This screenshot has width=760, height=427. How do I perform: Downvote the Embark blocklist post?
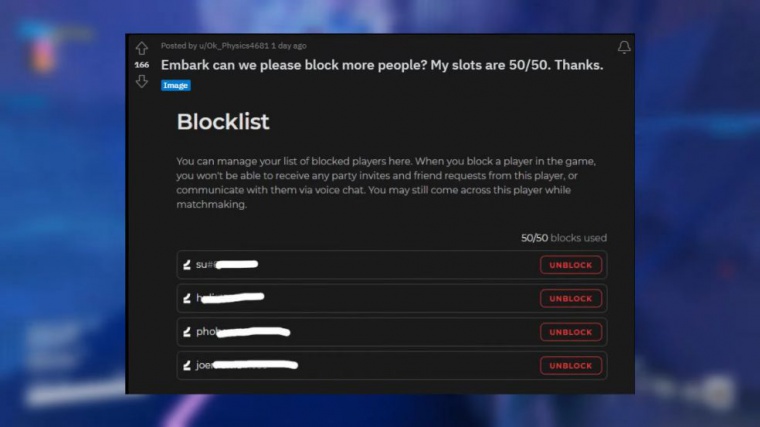(x=142, y=82)
